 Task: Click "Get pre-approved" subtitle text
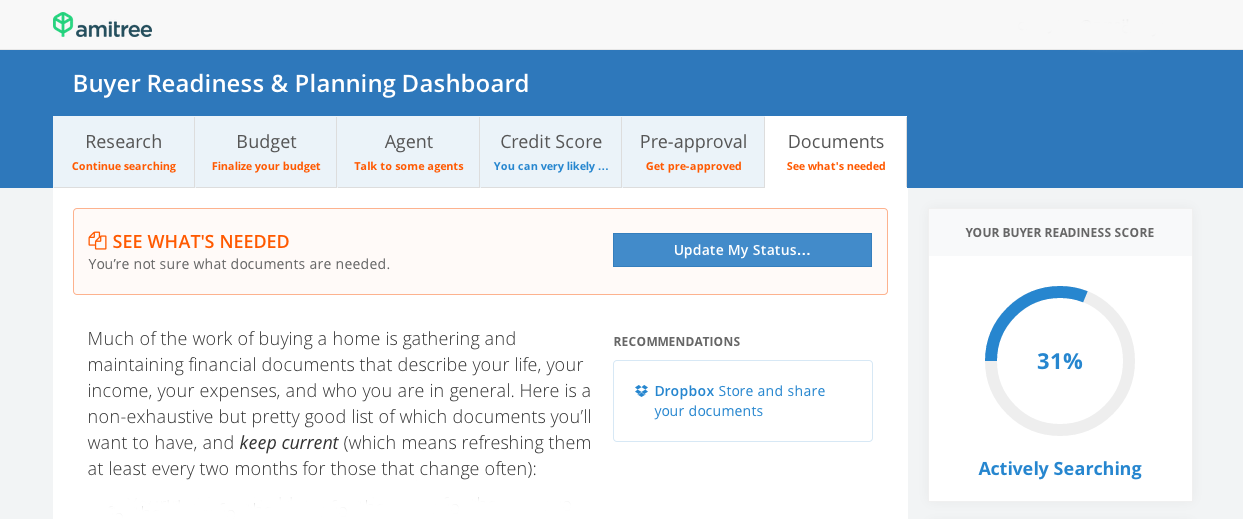(x=693, y=166)
